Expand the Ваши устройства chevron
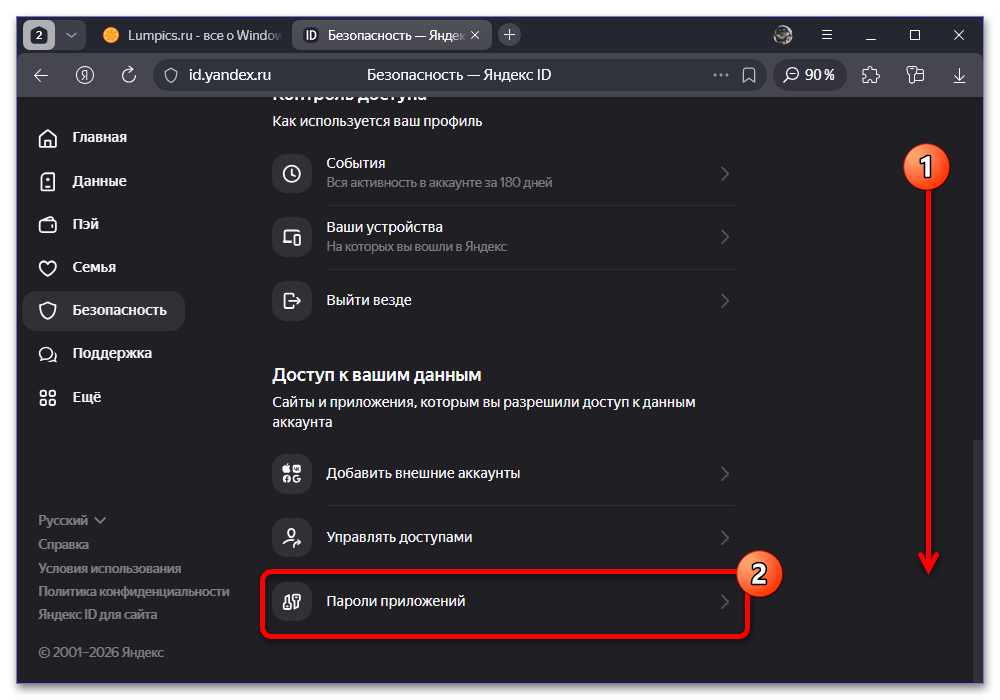The width and height of the screenshot is (1000, 700). pyautogui.click(x=724, y=237)
